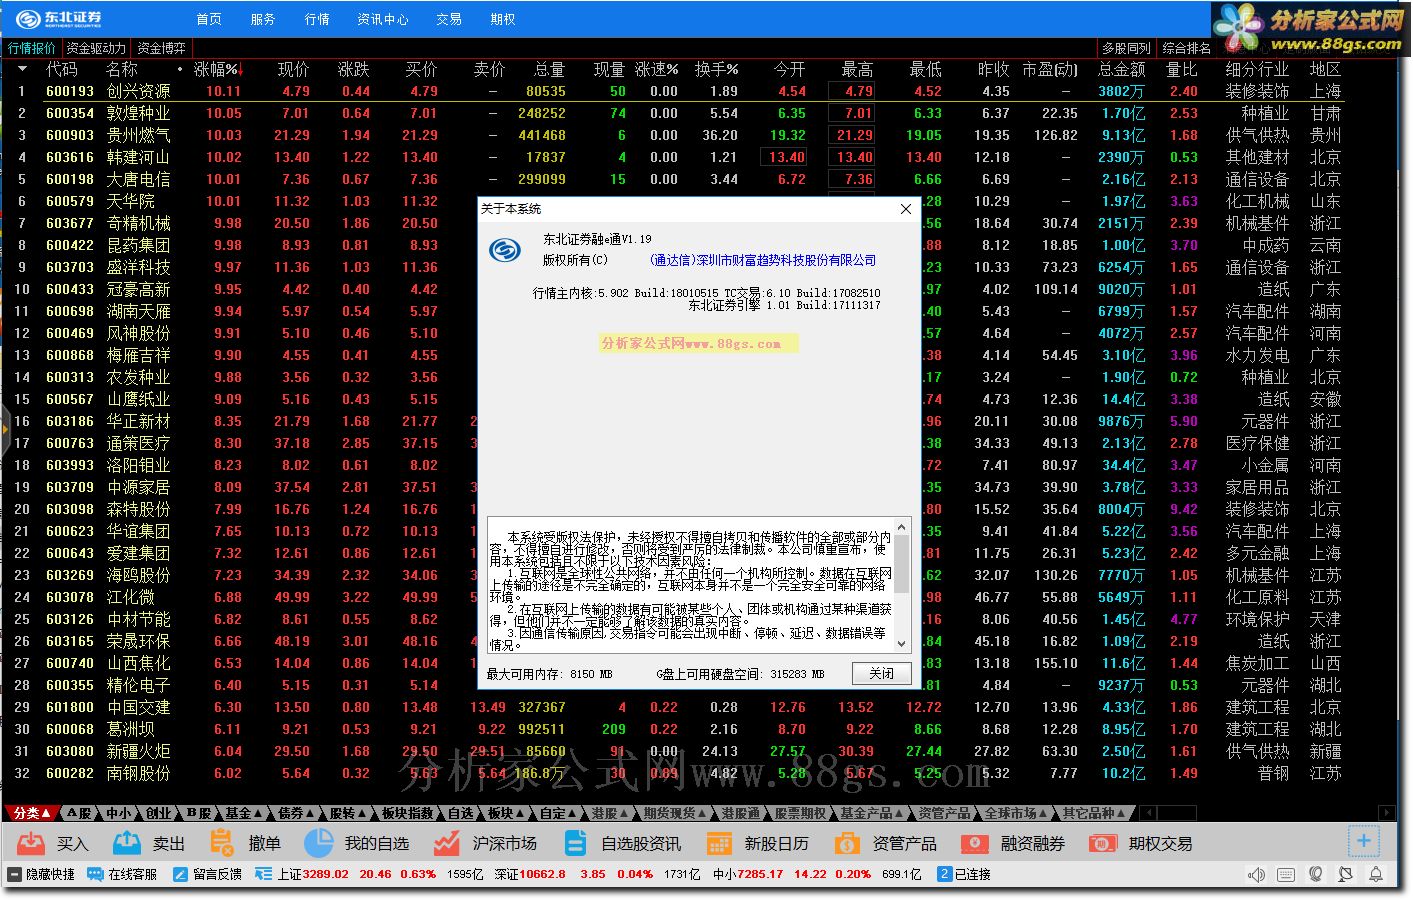Click the 卖出 sell icon
The height and width of the screenshot is (900, 1413).
(x=127, y=843)
